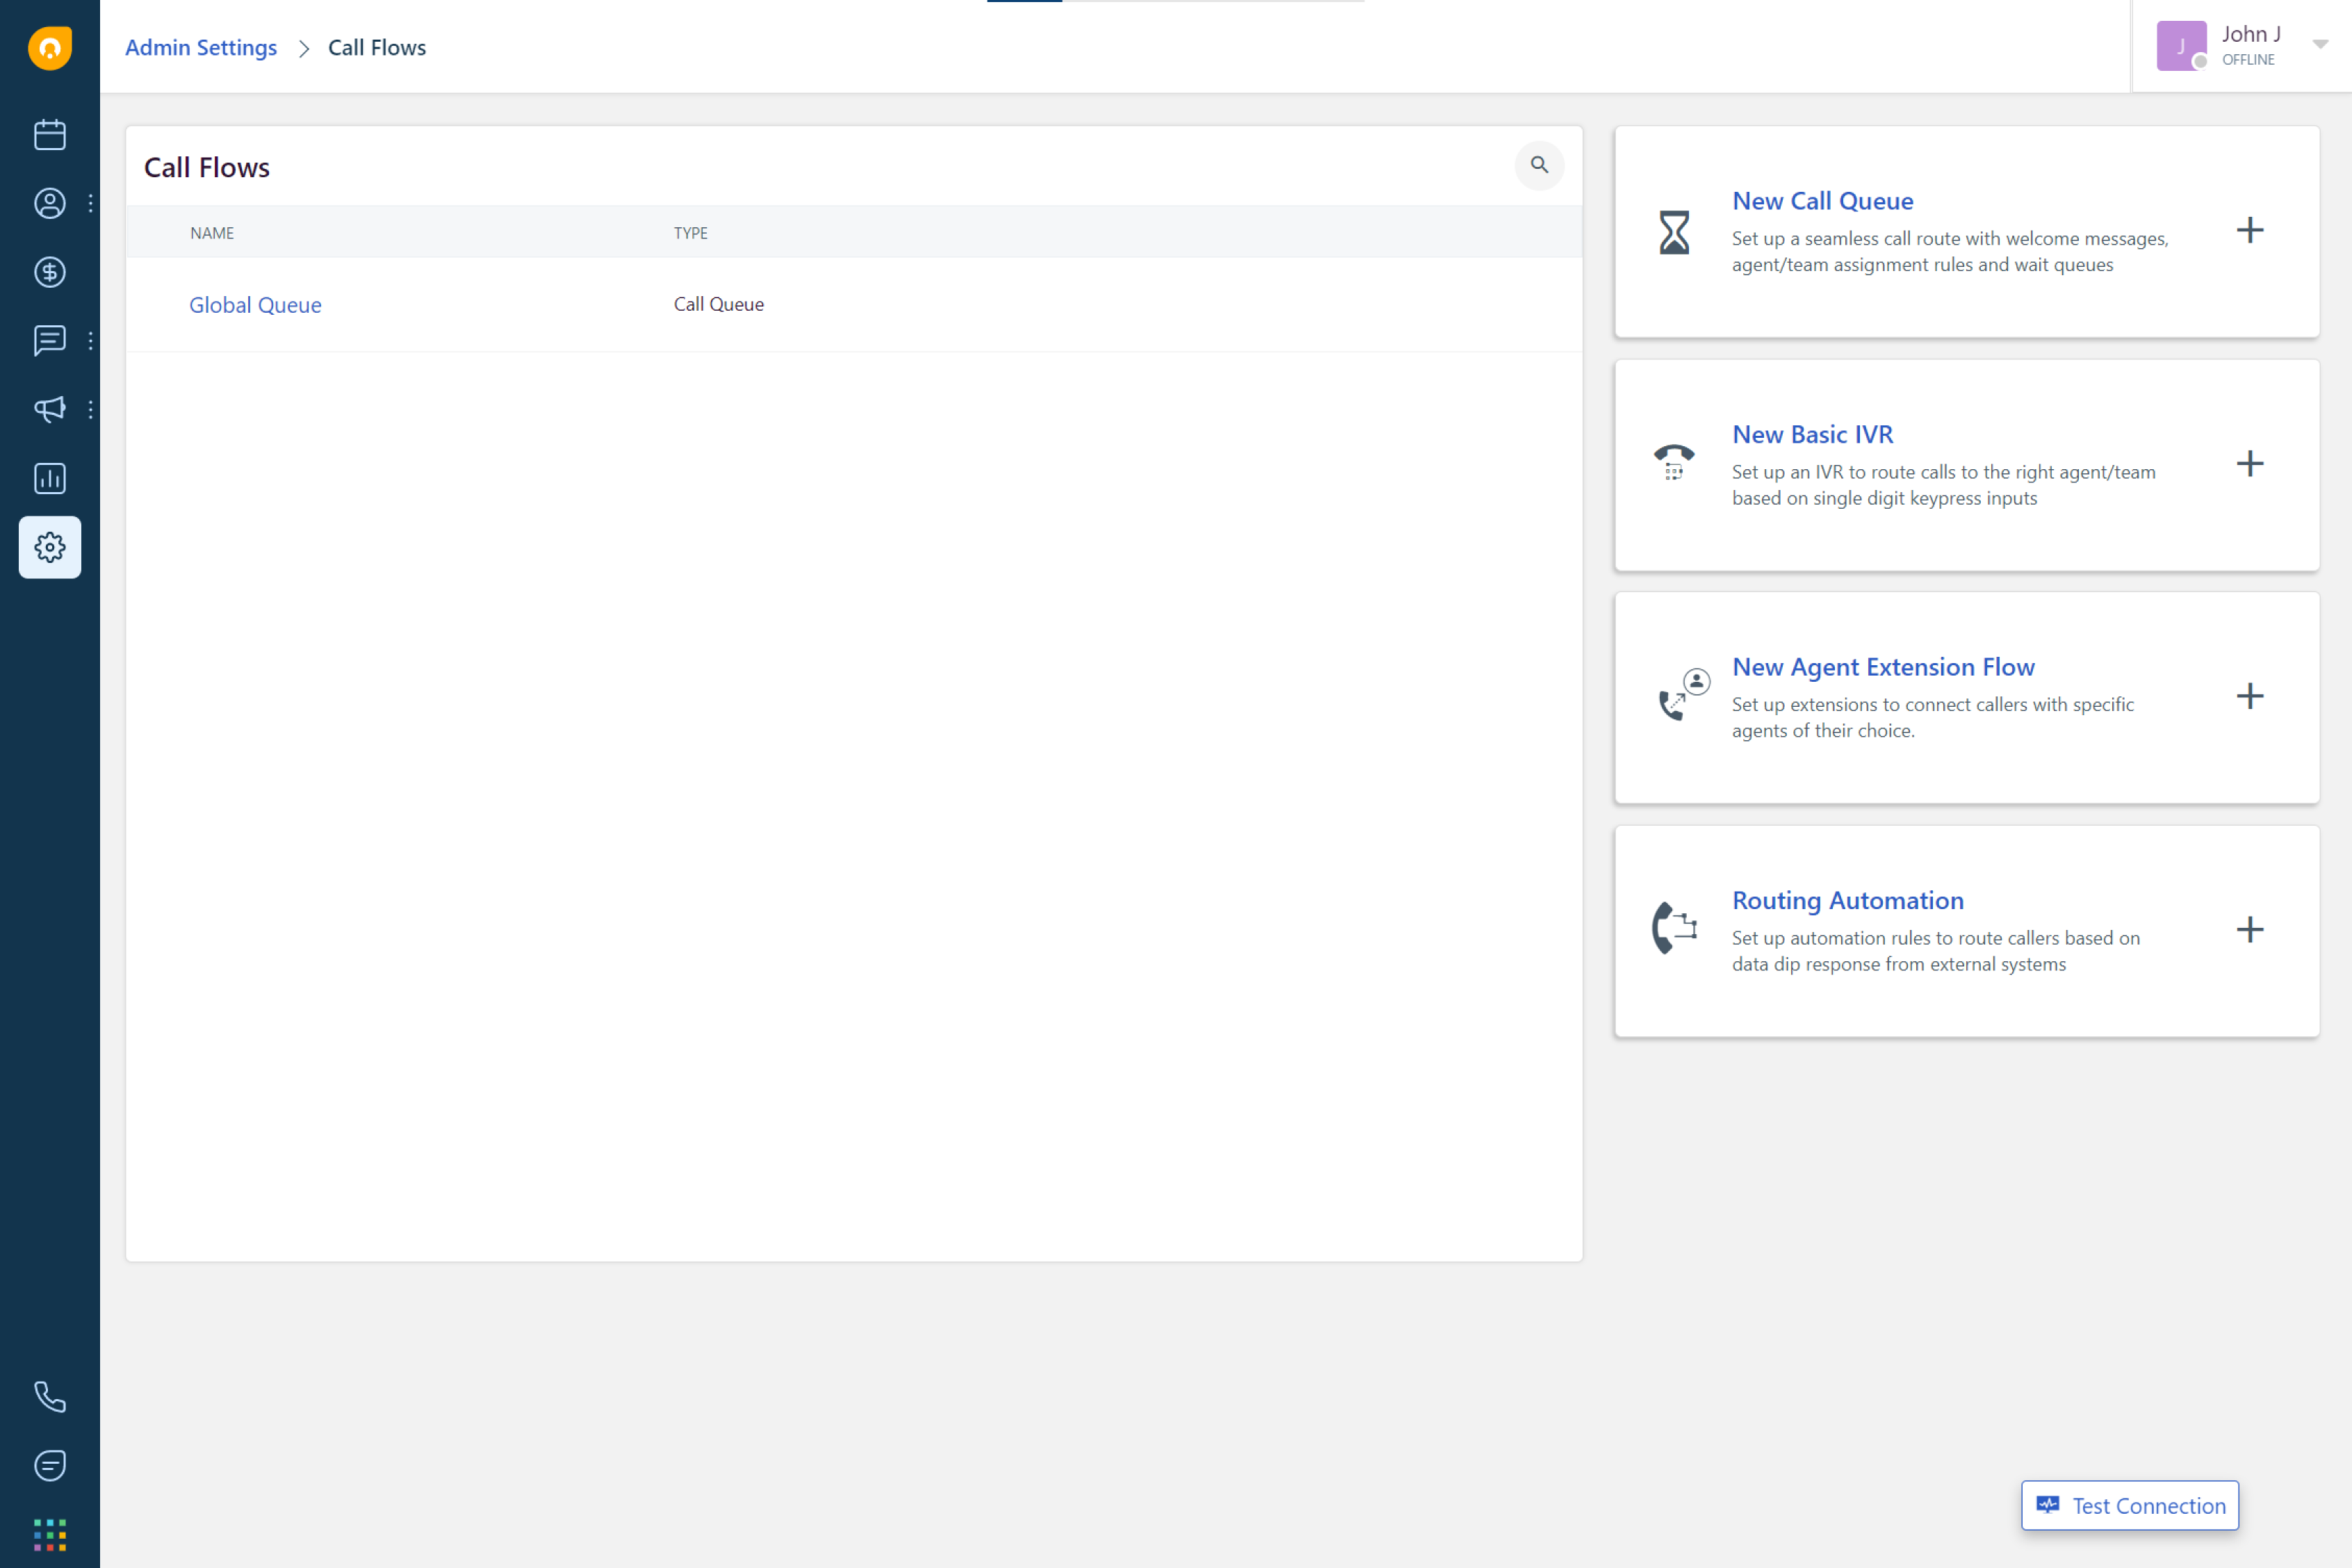Open the colorful app switcher grid
Viewport: 2352px width, 1568px height.
click(x=50, y=1534)
